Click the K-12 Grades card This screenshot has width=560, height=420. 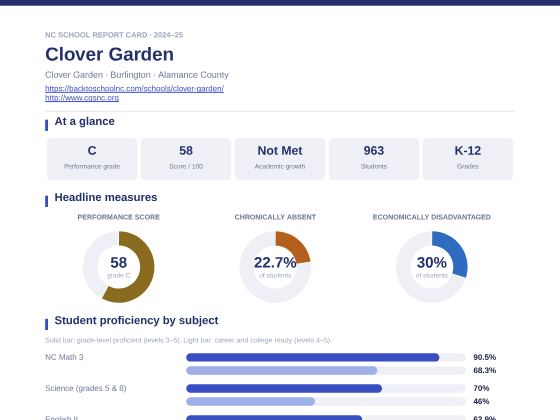tap(468, 159)
